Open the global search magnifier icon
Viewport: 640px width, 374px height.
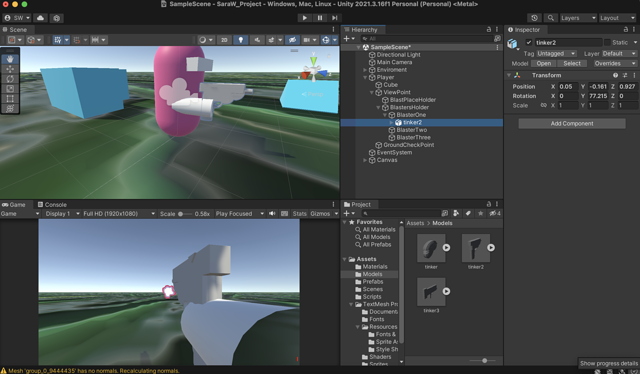[551, 18]
